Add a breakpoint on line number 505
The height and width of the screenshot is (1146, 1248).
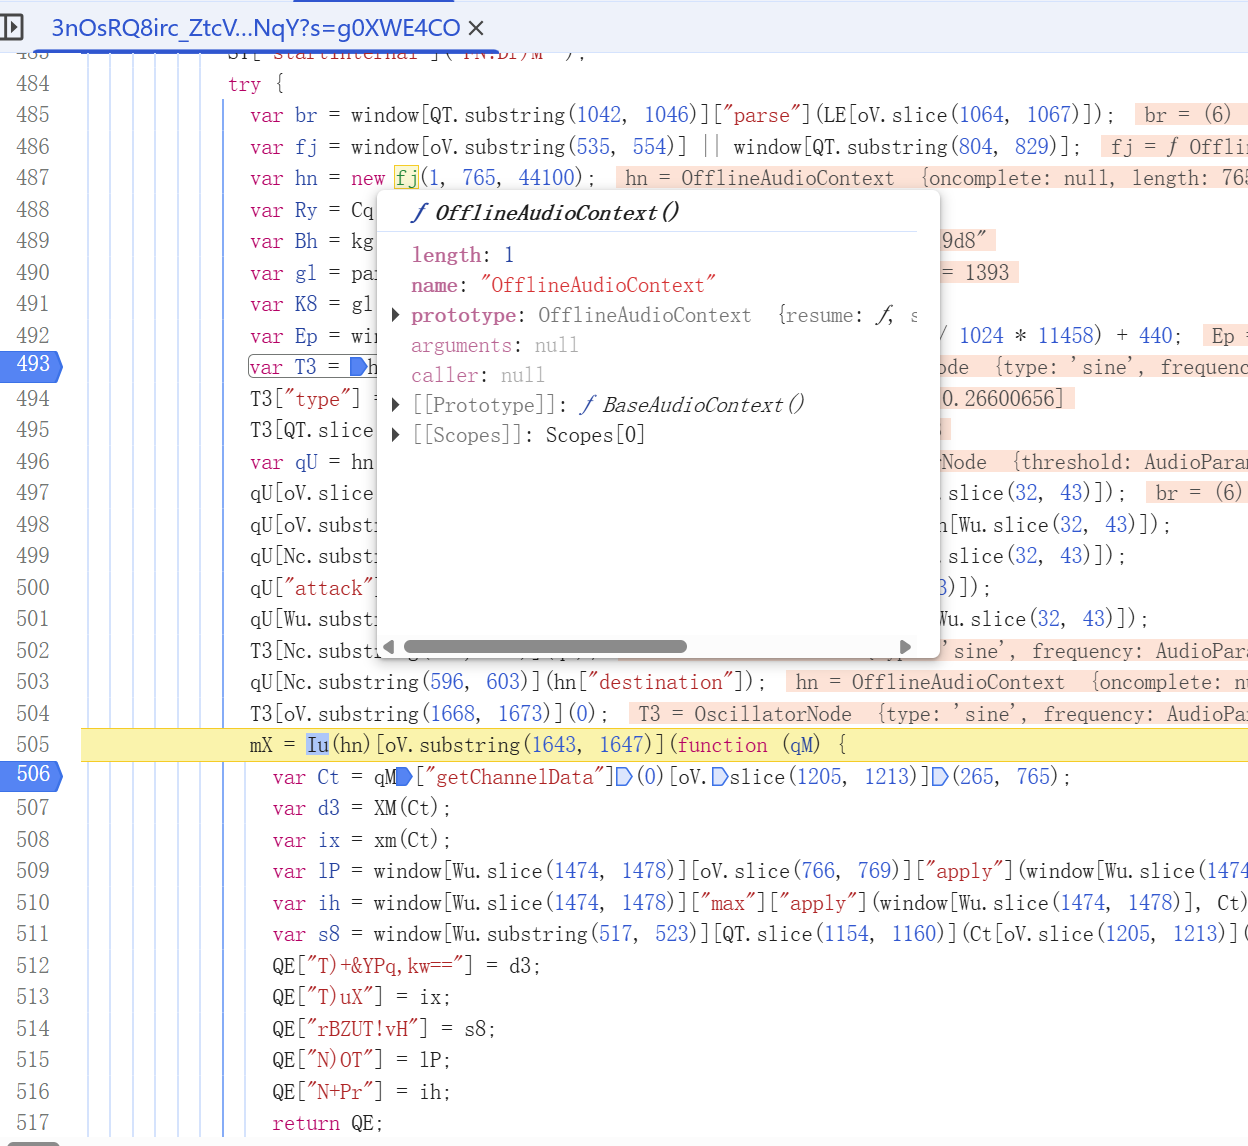click(32, 745)
